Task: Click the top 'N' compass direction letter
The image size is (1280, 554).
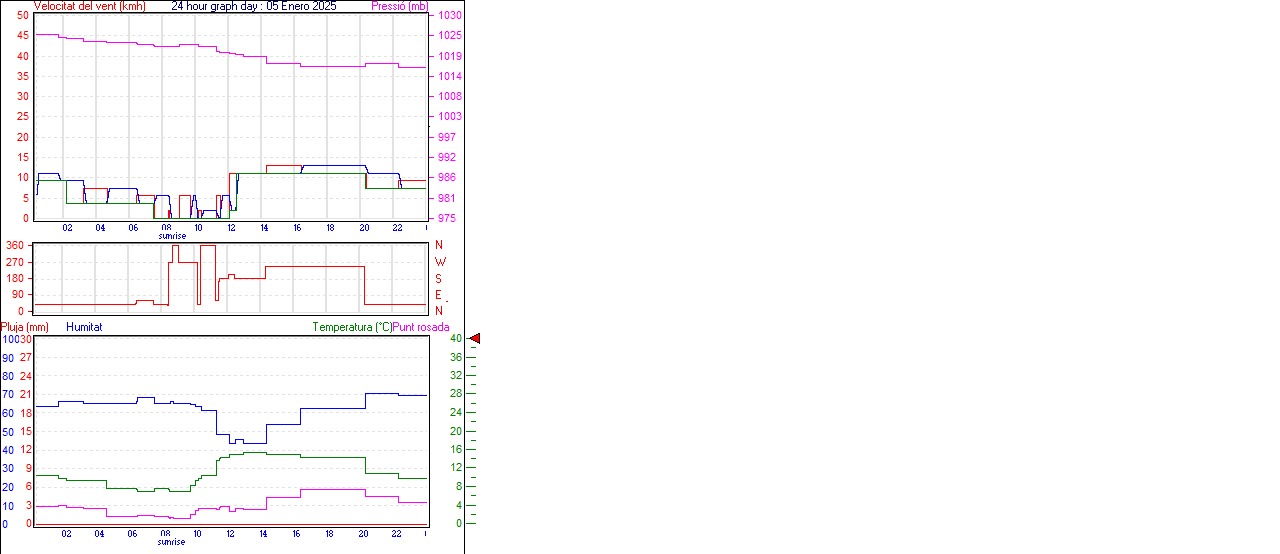Action: (438, 245)
